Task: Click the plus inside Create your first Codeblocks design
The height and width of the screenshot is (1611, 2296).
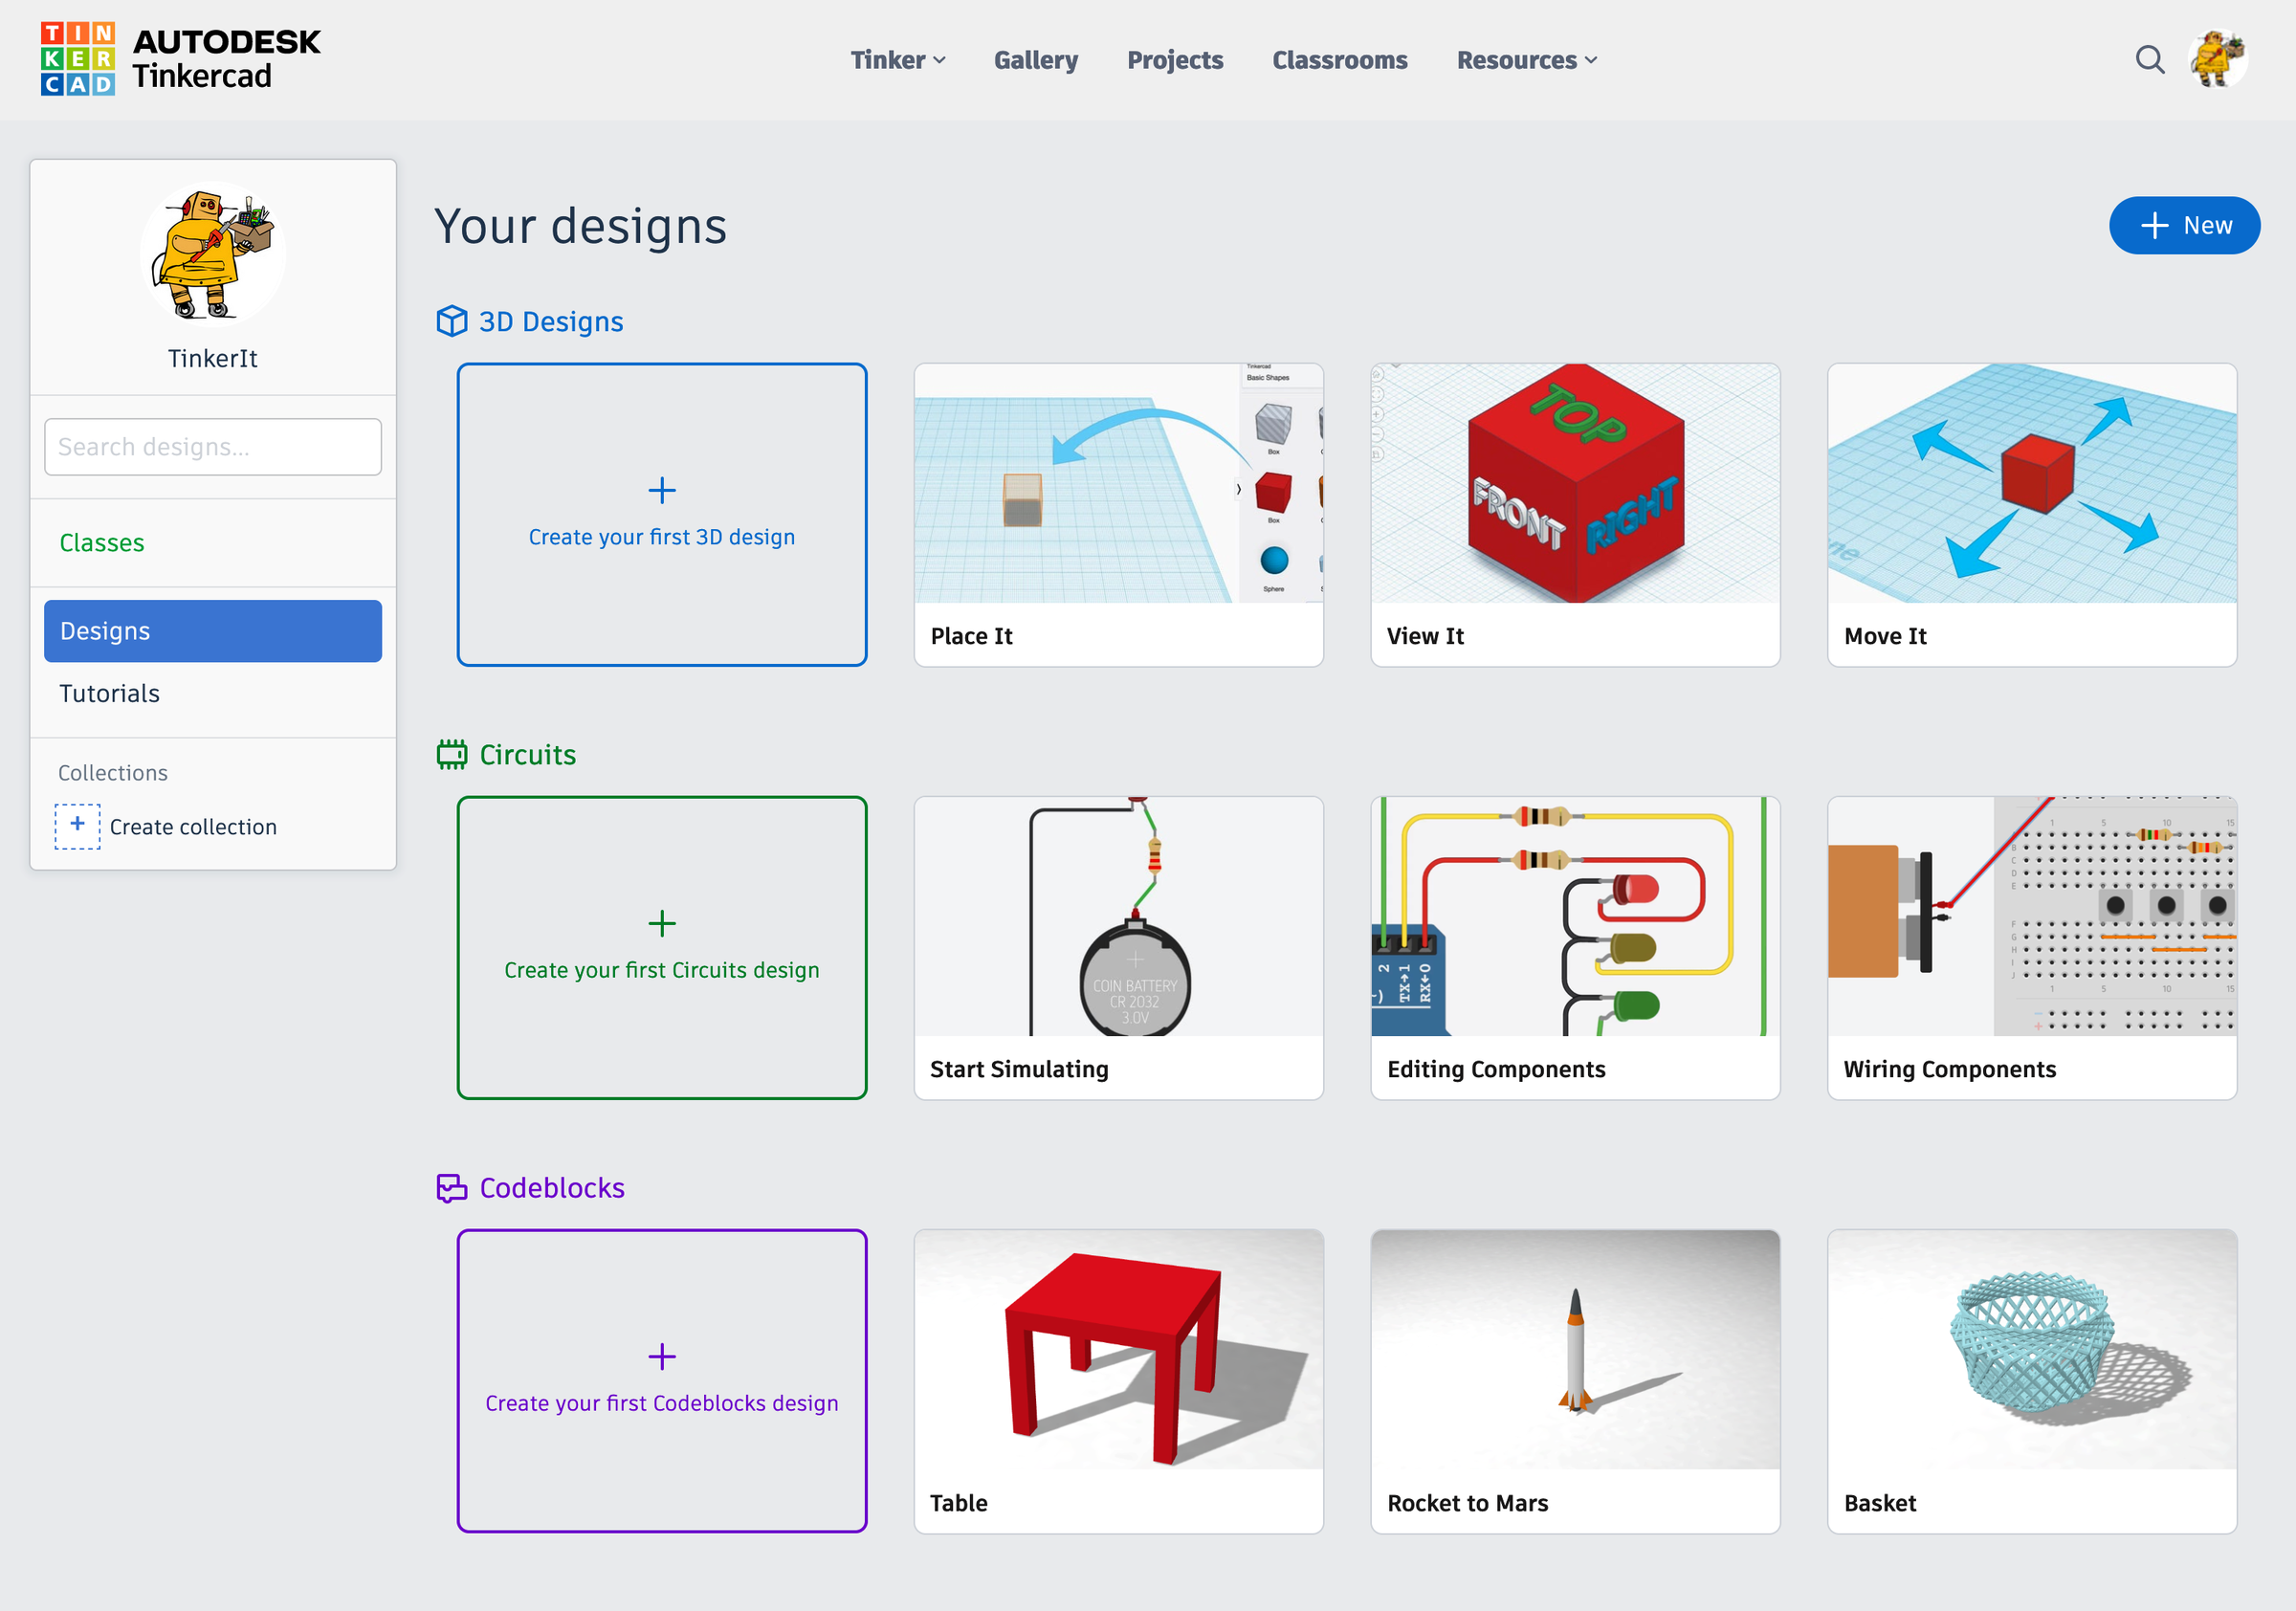Action: coord(661,1357)
